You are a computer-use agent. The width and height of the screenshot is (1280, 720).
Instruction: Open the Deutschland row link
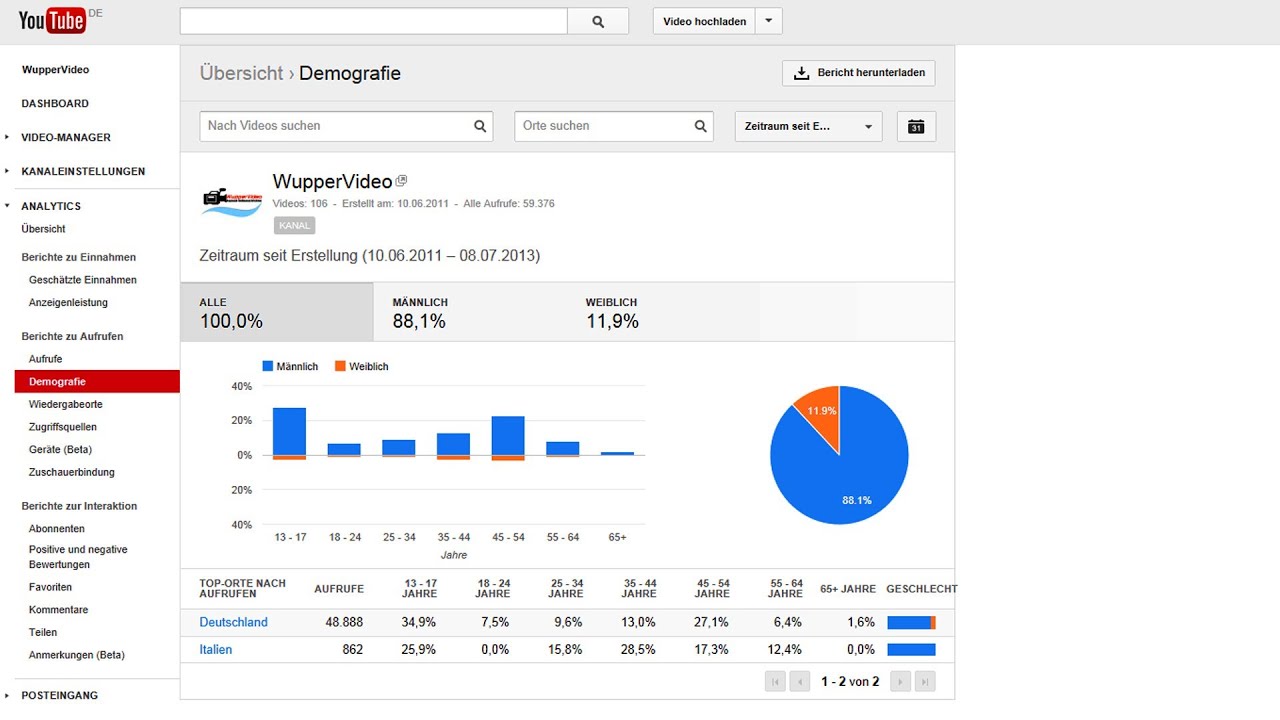coord(234,622)
